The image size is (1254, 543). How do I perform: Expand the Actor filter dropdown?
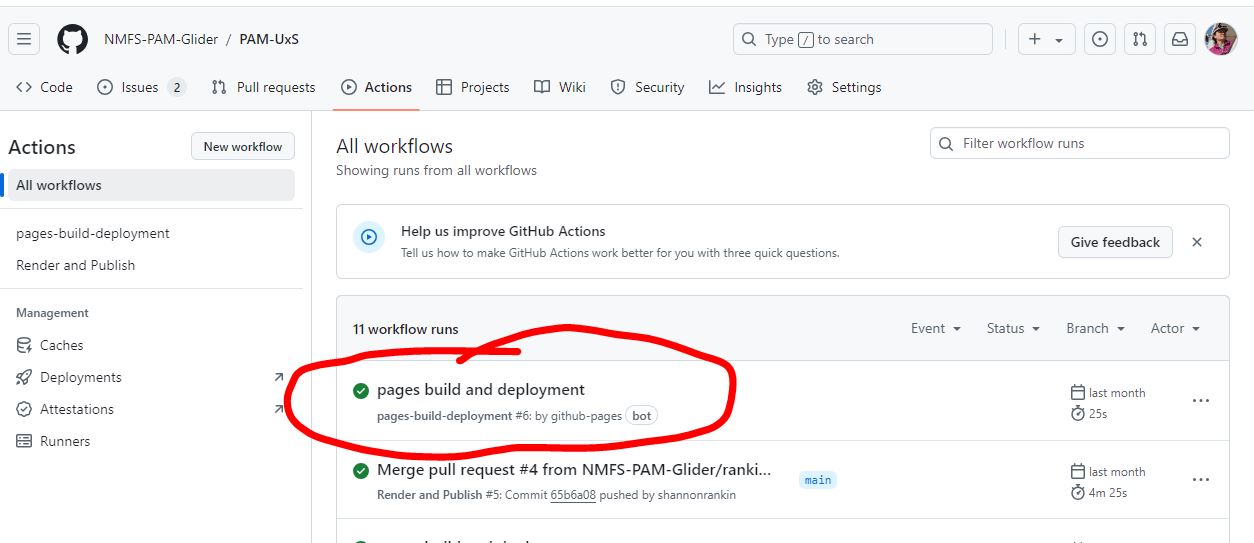click(1174, 328)
